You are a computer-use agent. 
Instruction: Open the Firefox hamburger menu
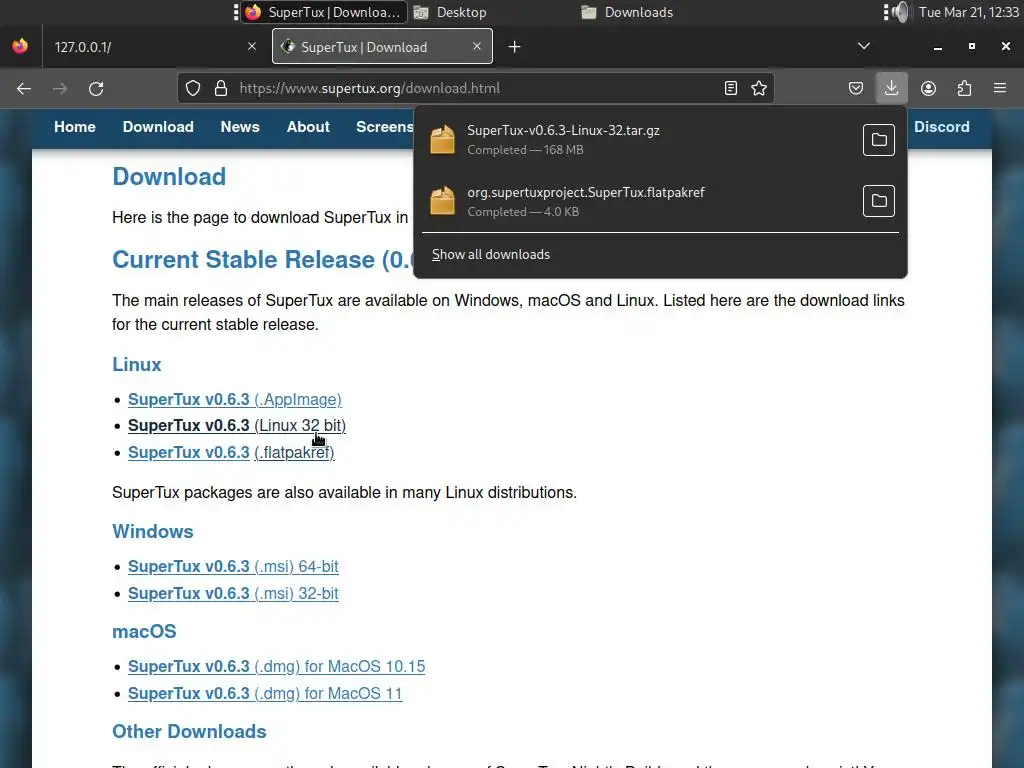tap(1000, 88)
